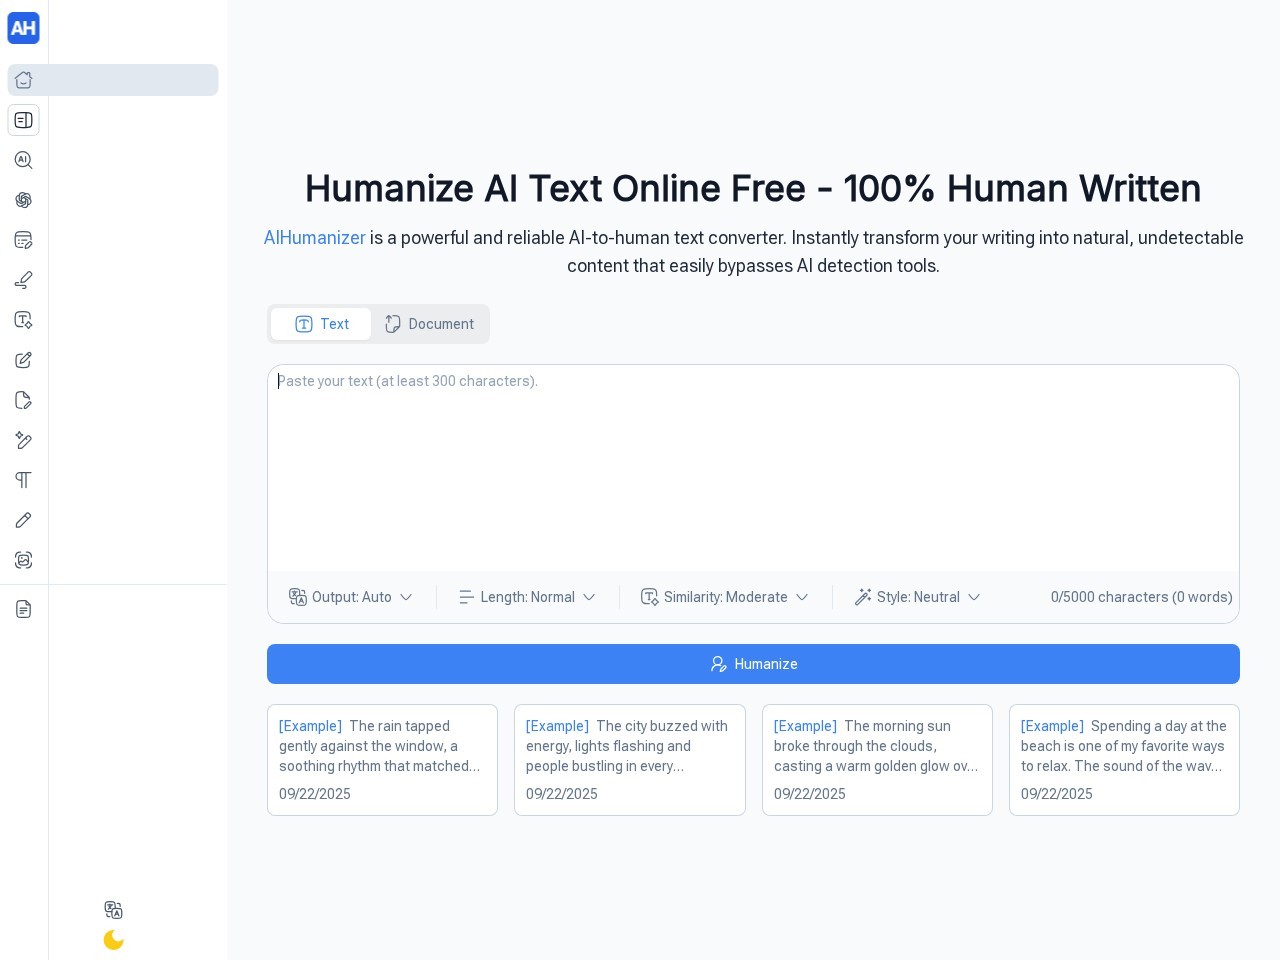Click the '0/5000 characters (0 words)' counter

[x=1141, y=597]
